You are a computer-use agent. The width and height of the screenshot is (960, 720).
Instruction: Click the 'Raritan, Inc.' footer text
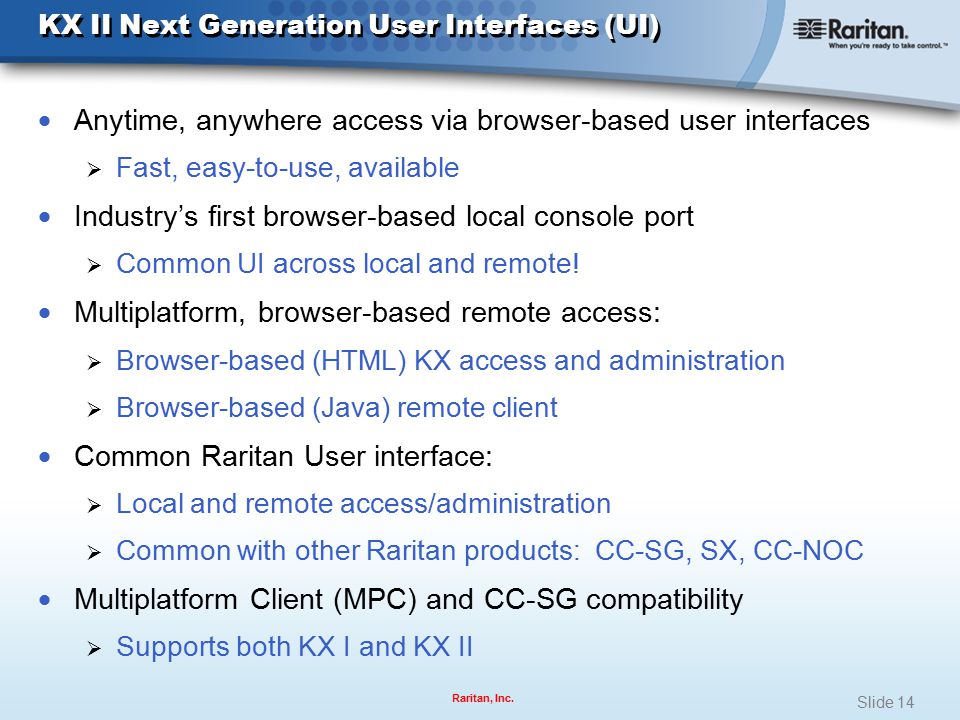click(482, 698)
